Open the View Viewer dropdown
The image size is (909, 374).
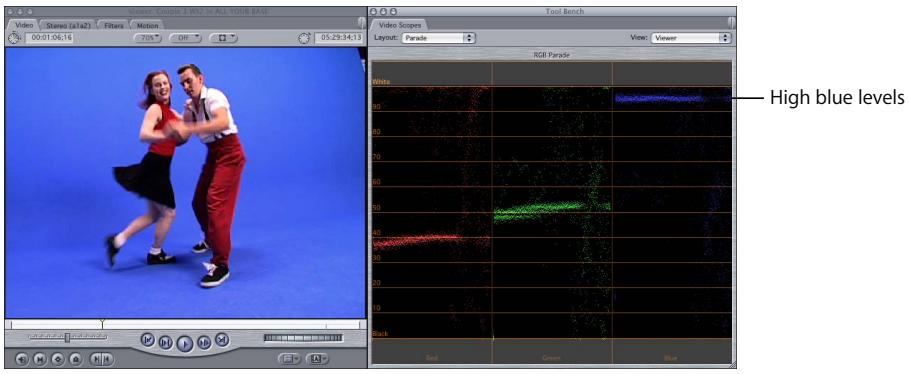click(x=690, y=38)
